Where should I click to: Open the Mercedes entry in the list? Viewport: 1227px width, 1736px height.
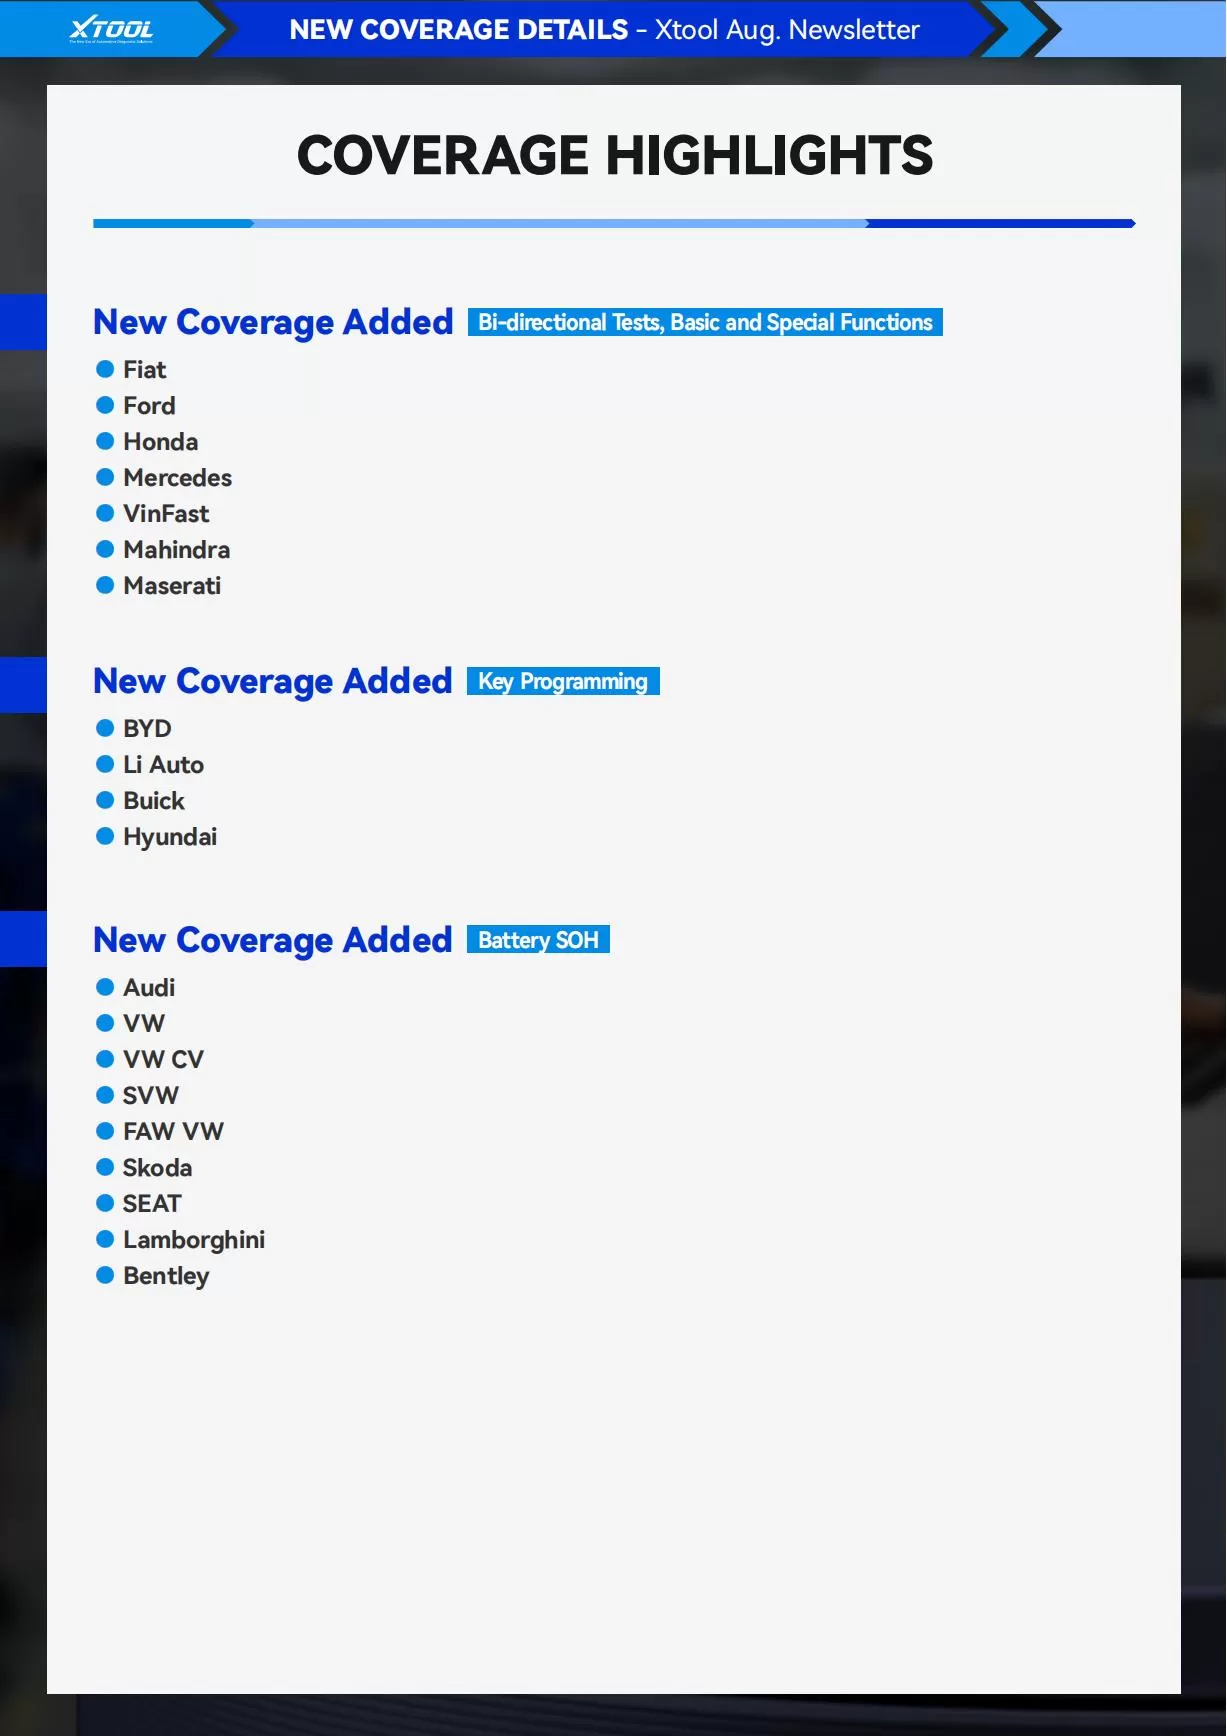[177, 478]
